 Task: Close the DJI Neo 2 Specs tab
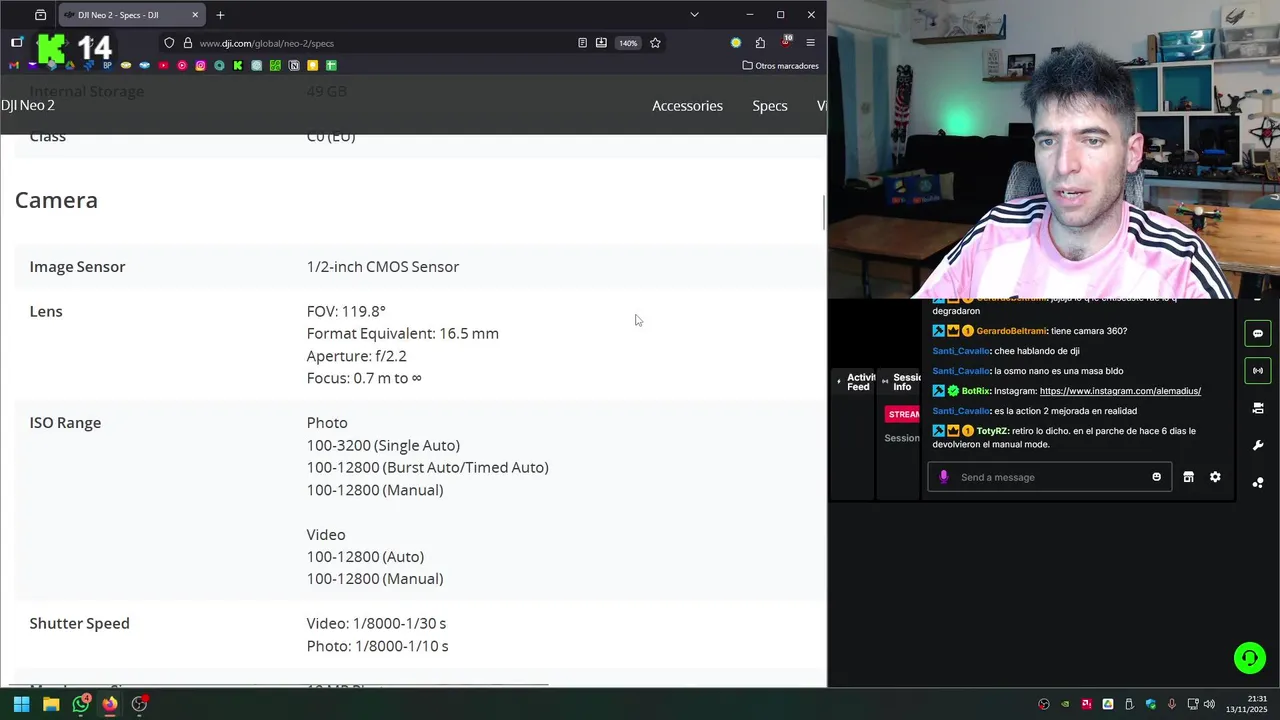click(x=195, y=15)
